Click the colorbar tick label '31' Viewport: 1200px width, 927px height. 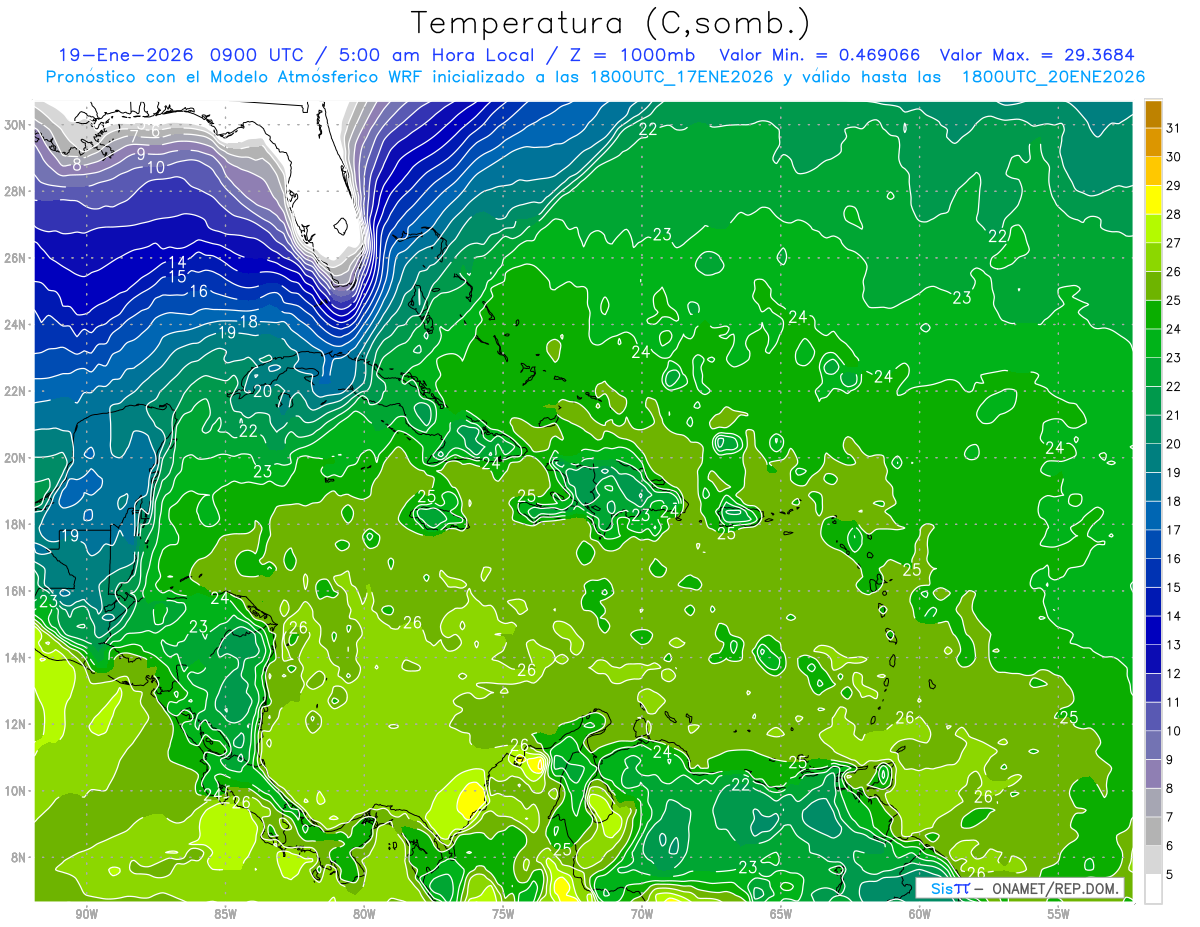[x=1174, y=128]
